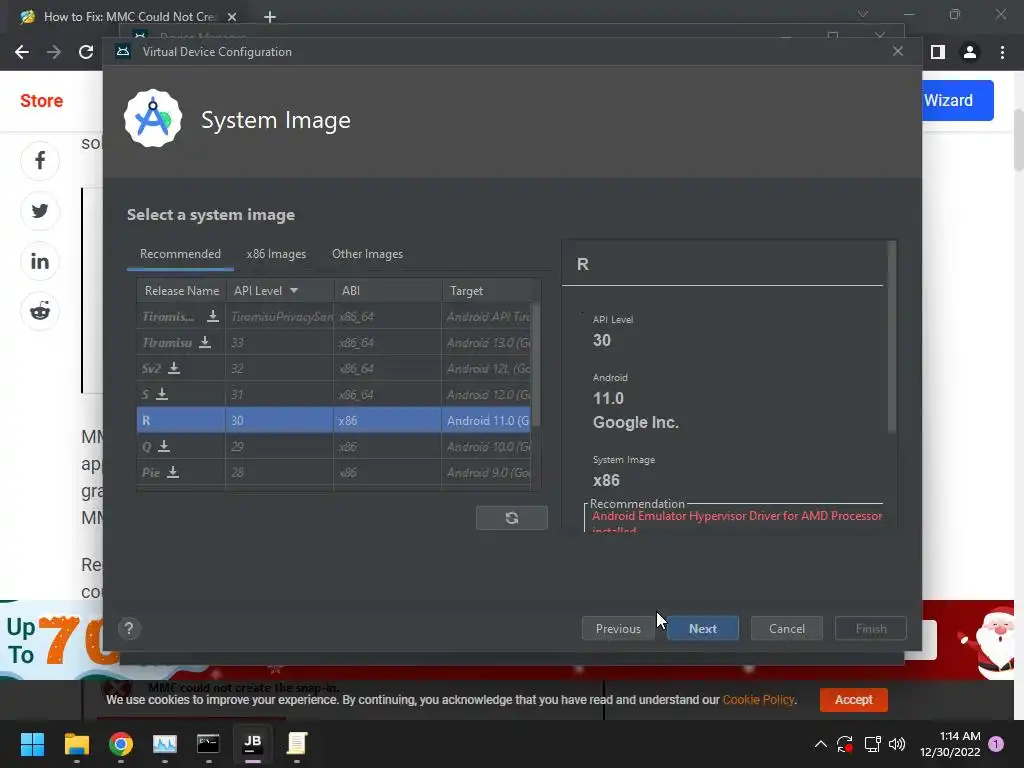This screenshot has height=768, width=1024.
Task: Click the blue Wizard button
Action: coord(957,101)
